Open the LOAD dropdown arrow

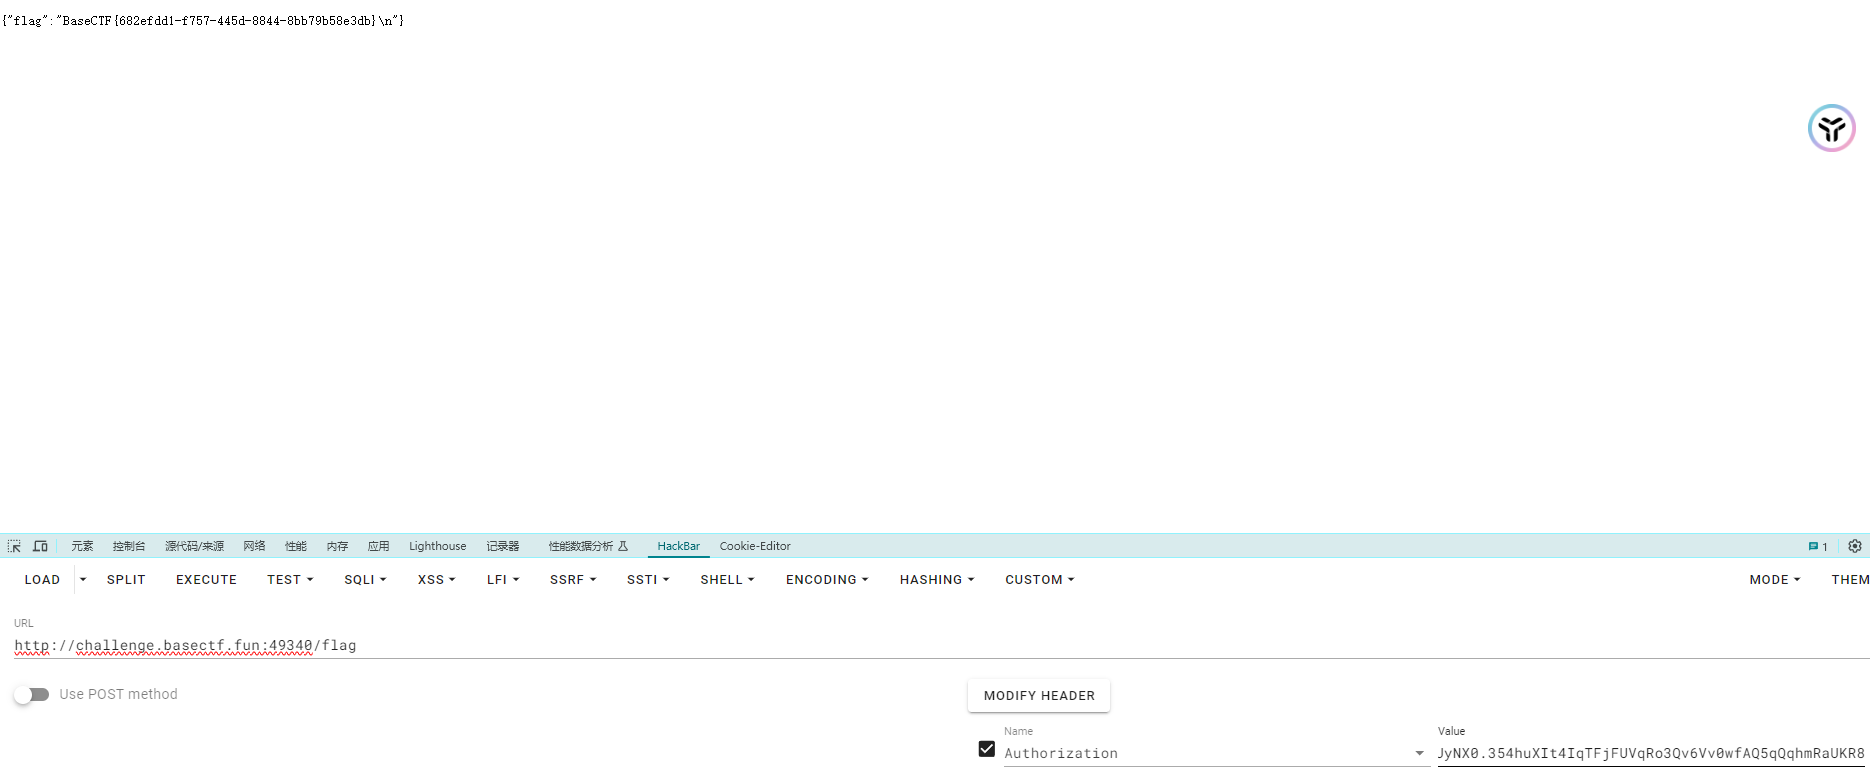point(83,580)
